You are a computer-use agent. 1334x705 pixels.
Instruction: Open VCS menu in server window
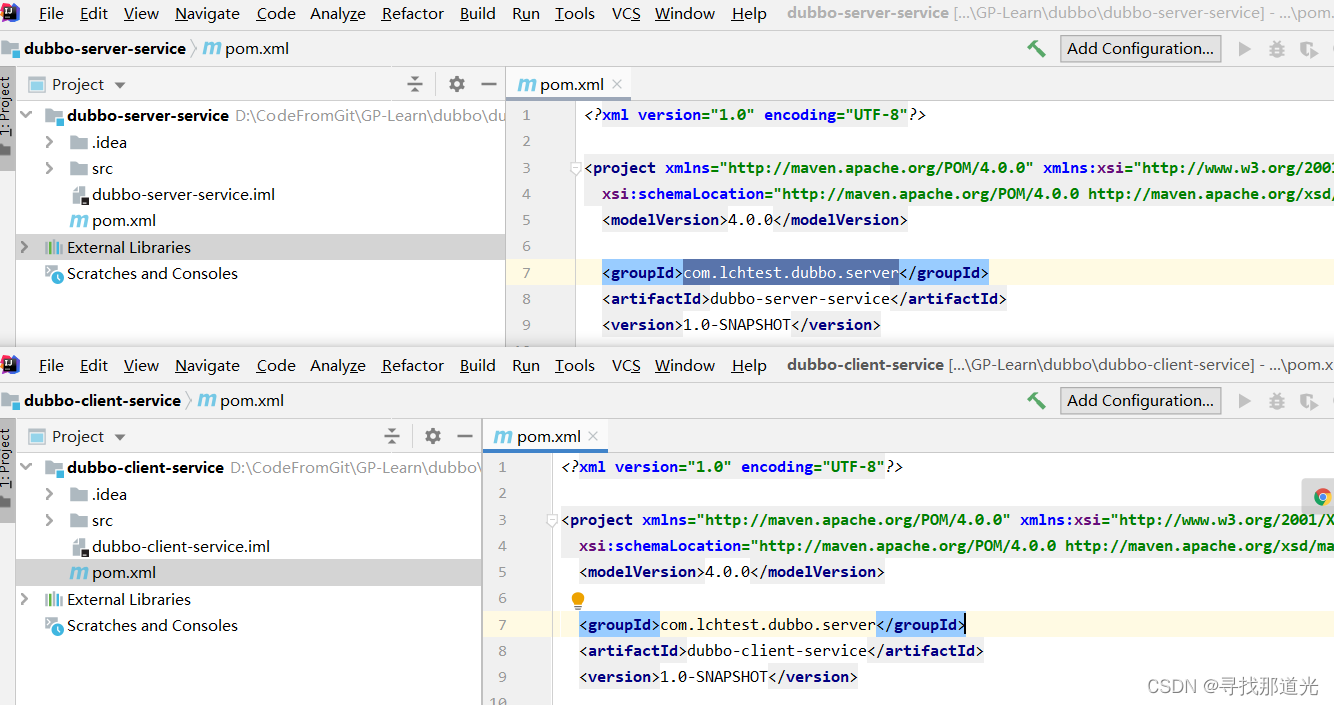[x=626, y=13]
